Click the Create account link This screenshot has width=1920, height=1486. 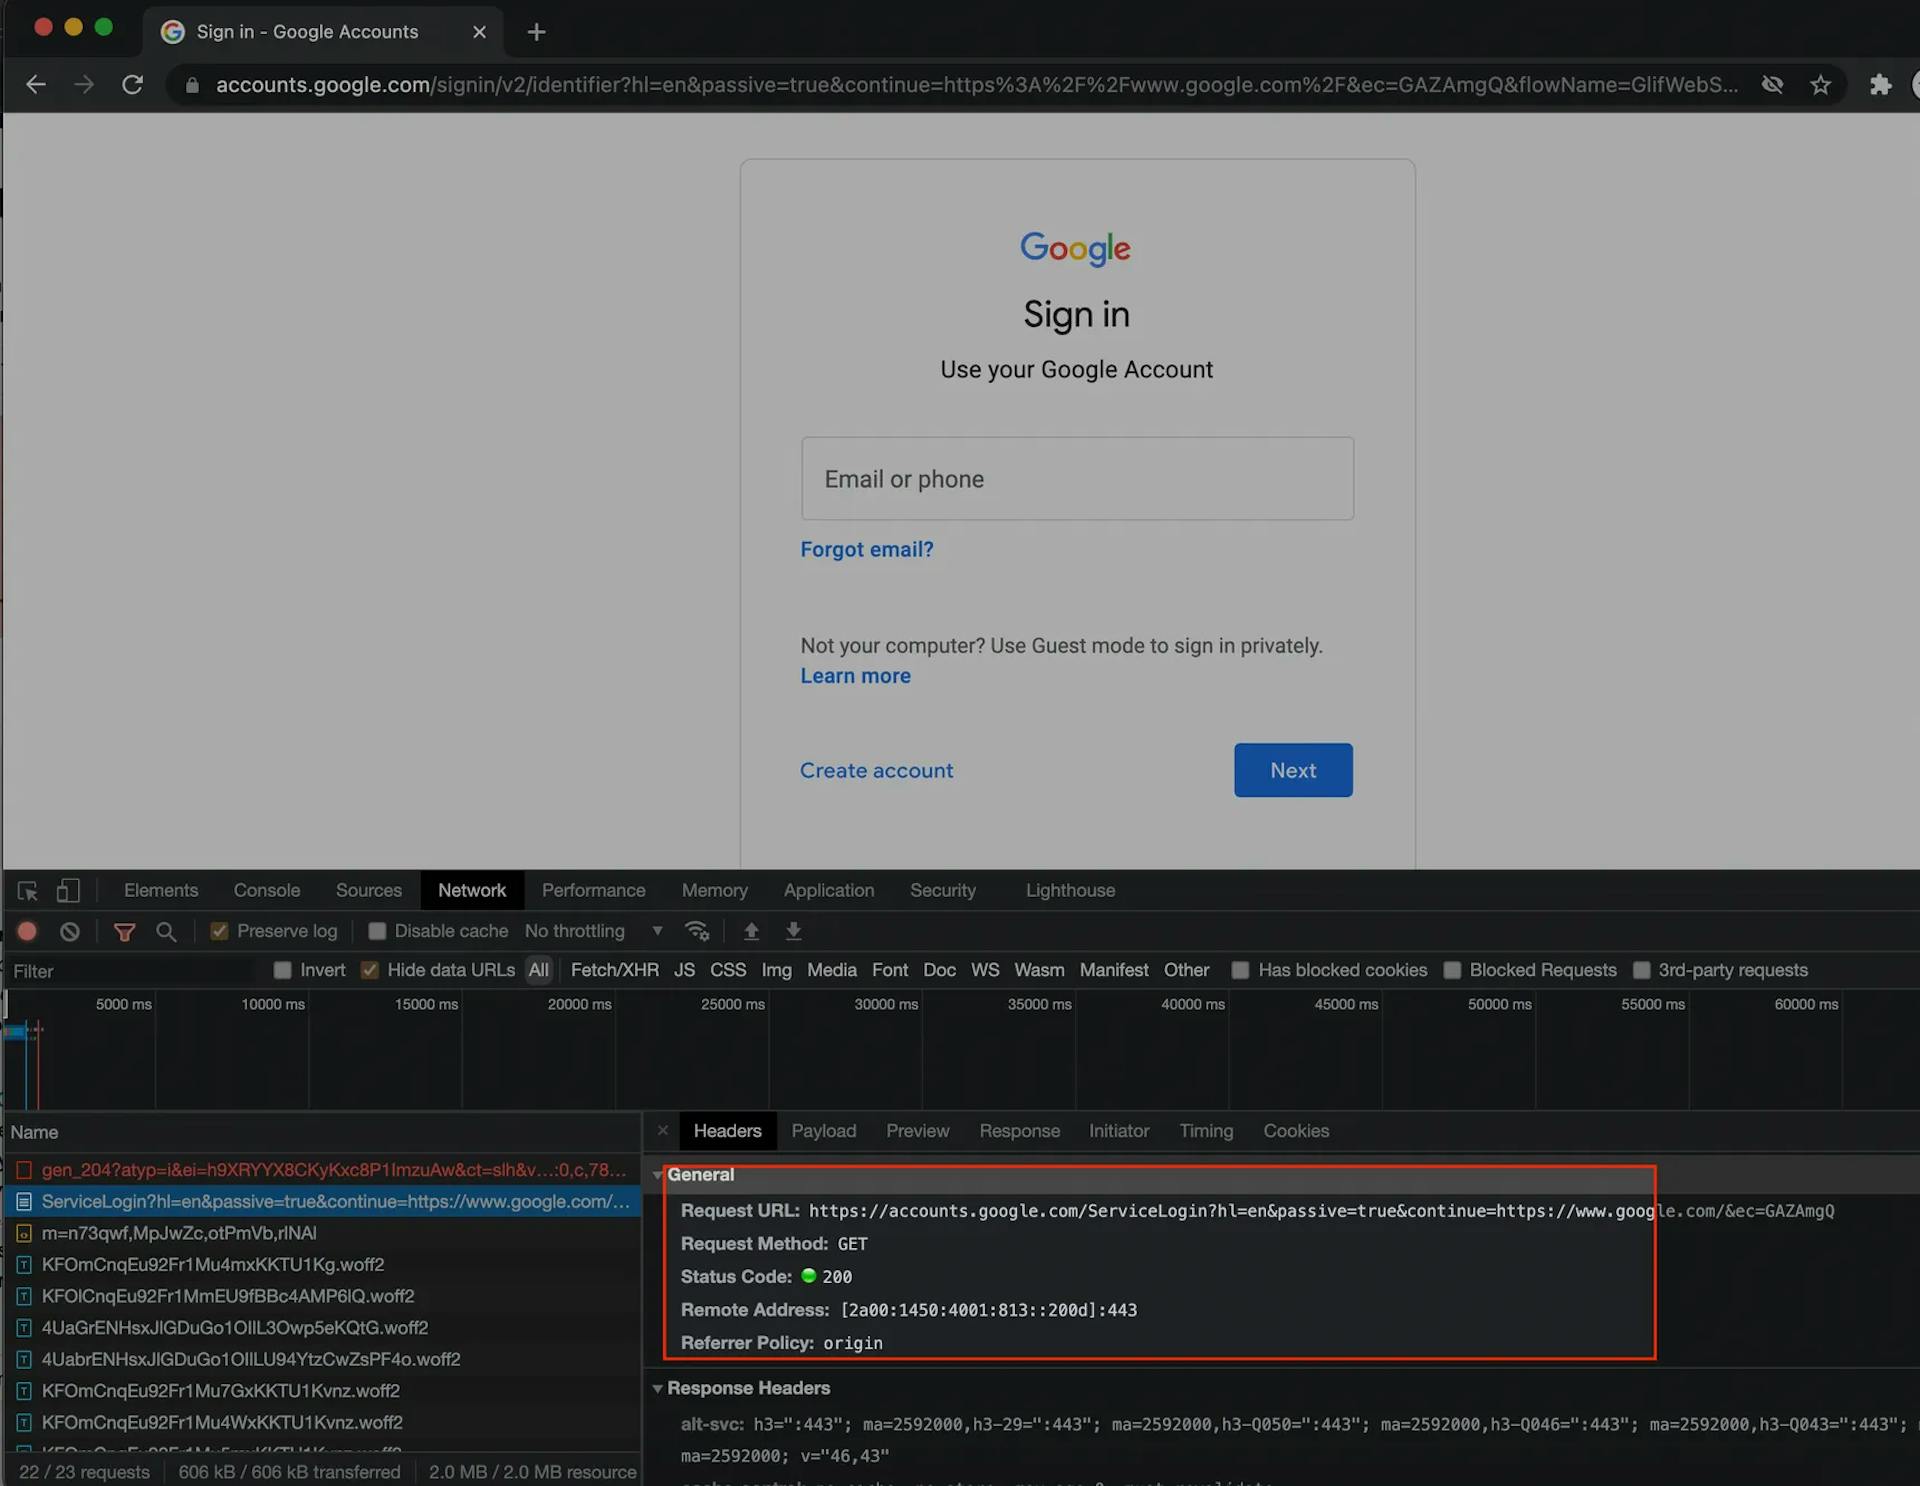pyautogui.click(x=876, y=770)
